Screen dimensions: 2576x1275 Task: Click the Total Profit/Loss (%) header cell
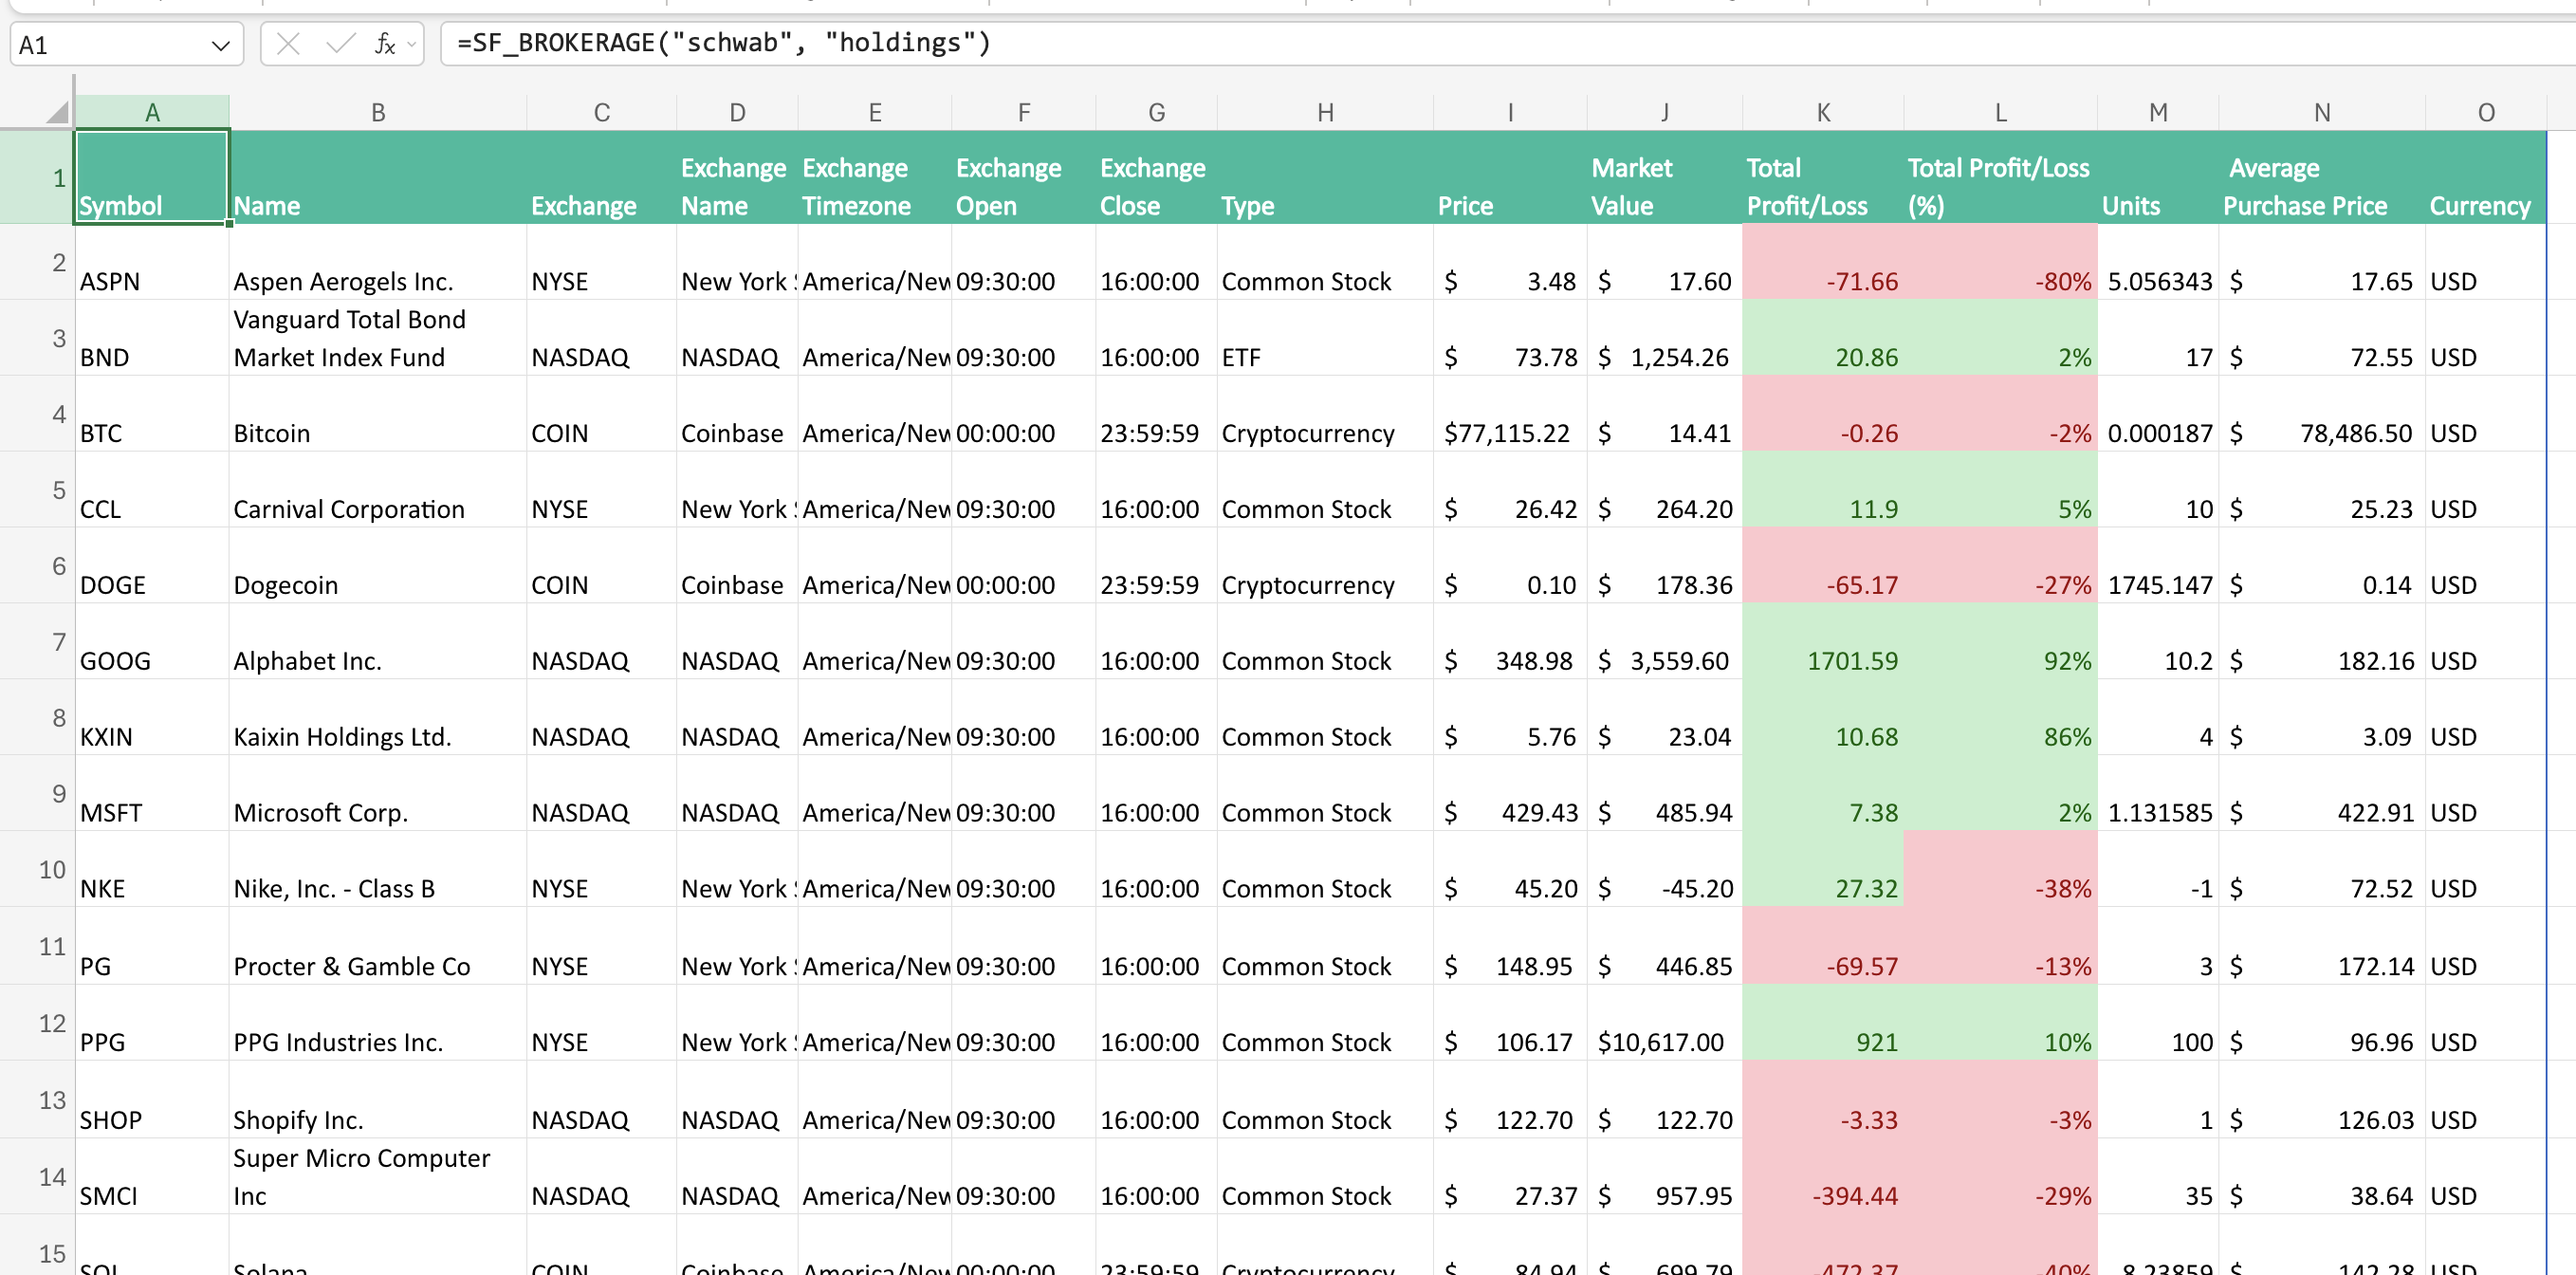tap(2000, 178)
